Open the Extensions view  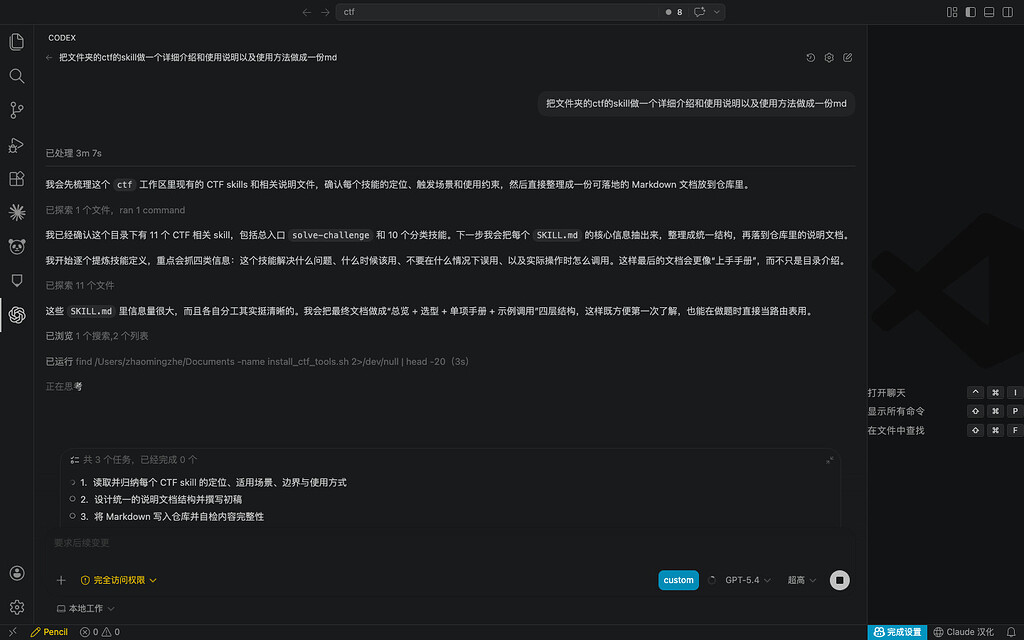pyautogui.click(x=17, y=179)
